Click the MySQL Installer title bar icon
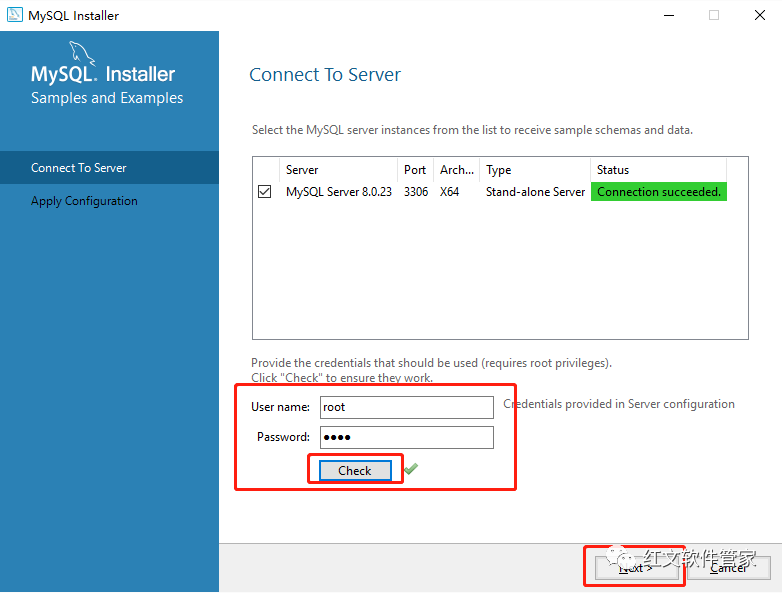Image resolution: width=782 pixels, height=593 pixels. click(14, 15)
